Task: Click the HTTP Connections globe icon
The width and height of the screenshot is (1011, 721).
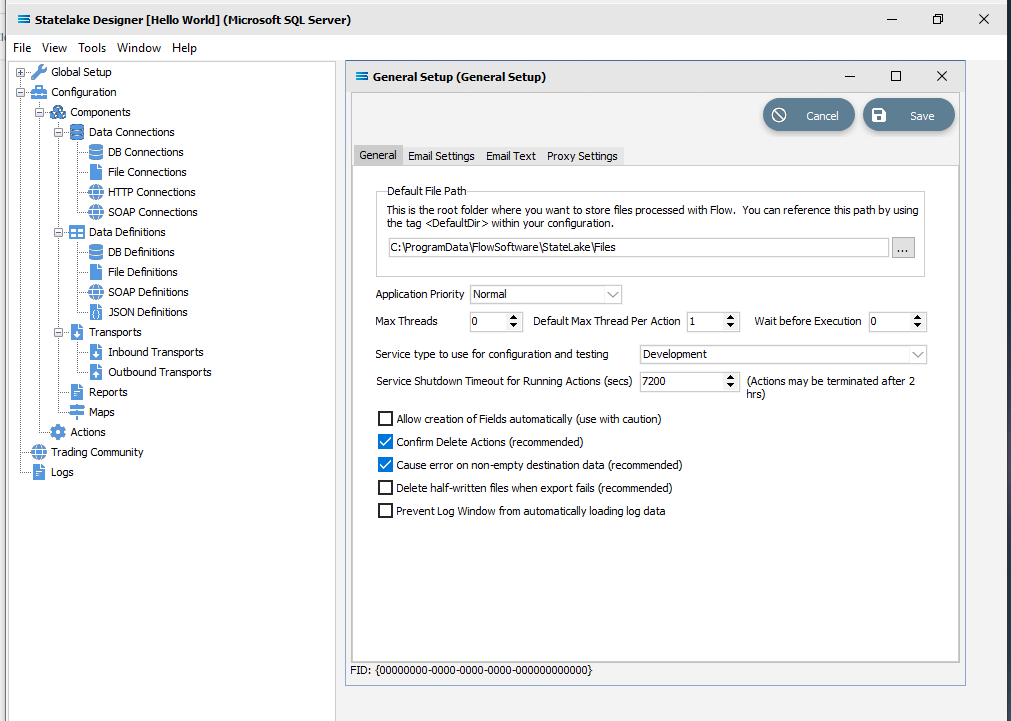Action: click(x=96, y=192)
